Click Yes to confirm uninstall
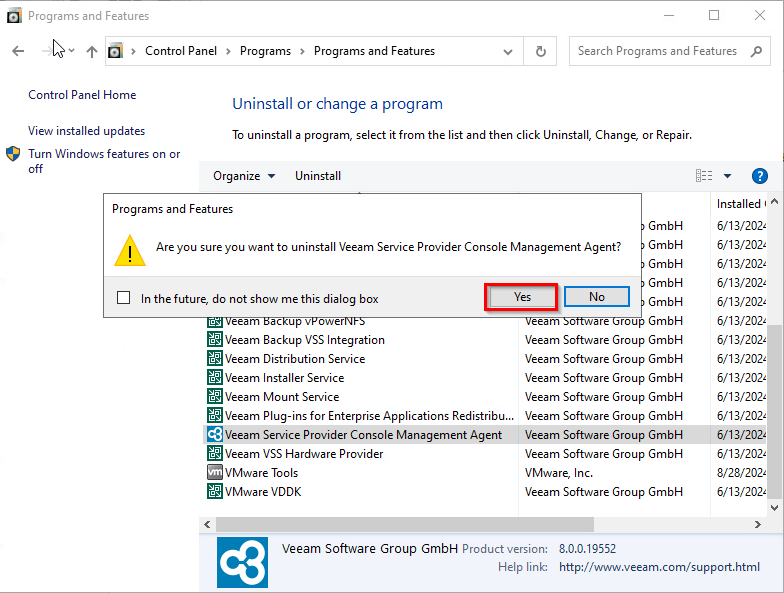The image size is (784, 593). [521, 297]
